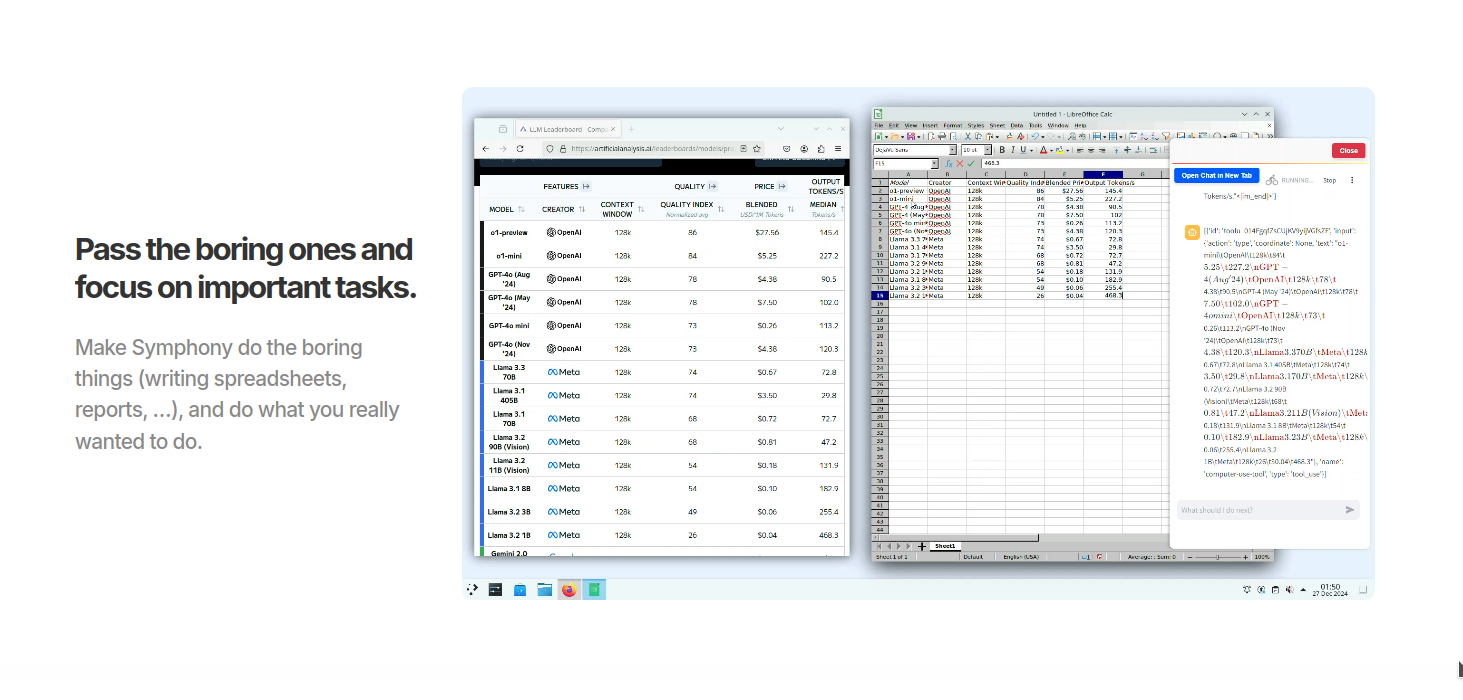Screen dimensions: 1463x700
Task: Sort the leaderboard by the MODEL column
Action: point(521,209)
